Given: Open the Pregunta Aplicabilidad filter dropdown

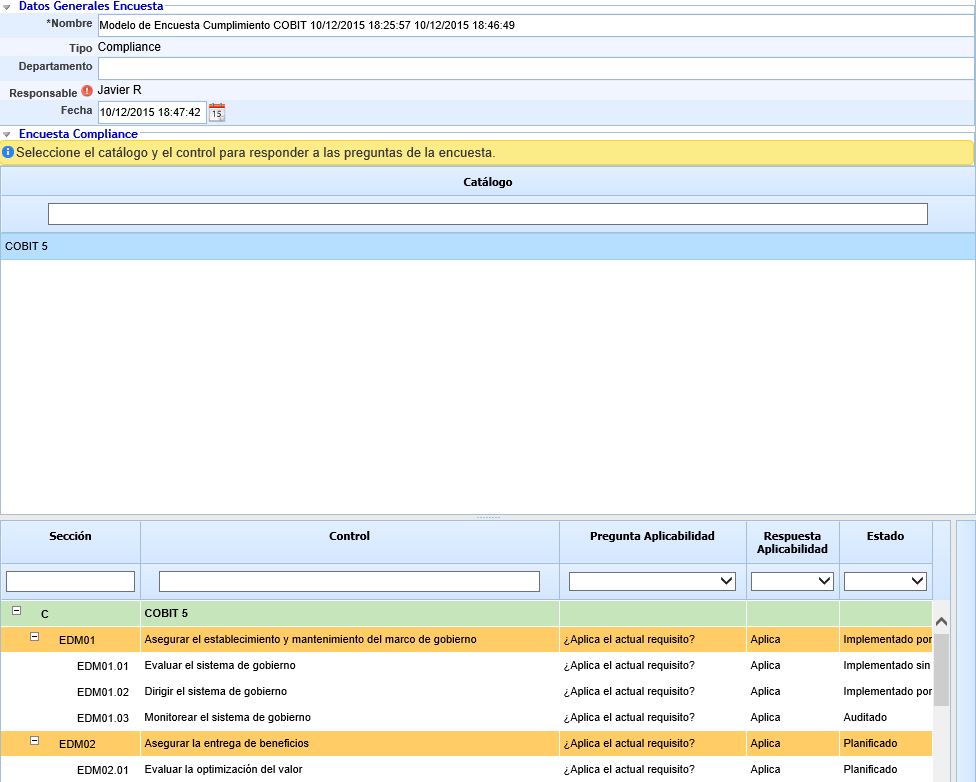Looking at the screenshot, I should click(x=652, y=581).
